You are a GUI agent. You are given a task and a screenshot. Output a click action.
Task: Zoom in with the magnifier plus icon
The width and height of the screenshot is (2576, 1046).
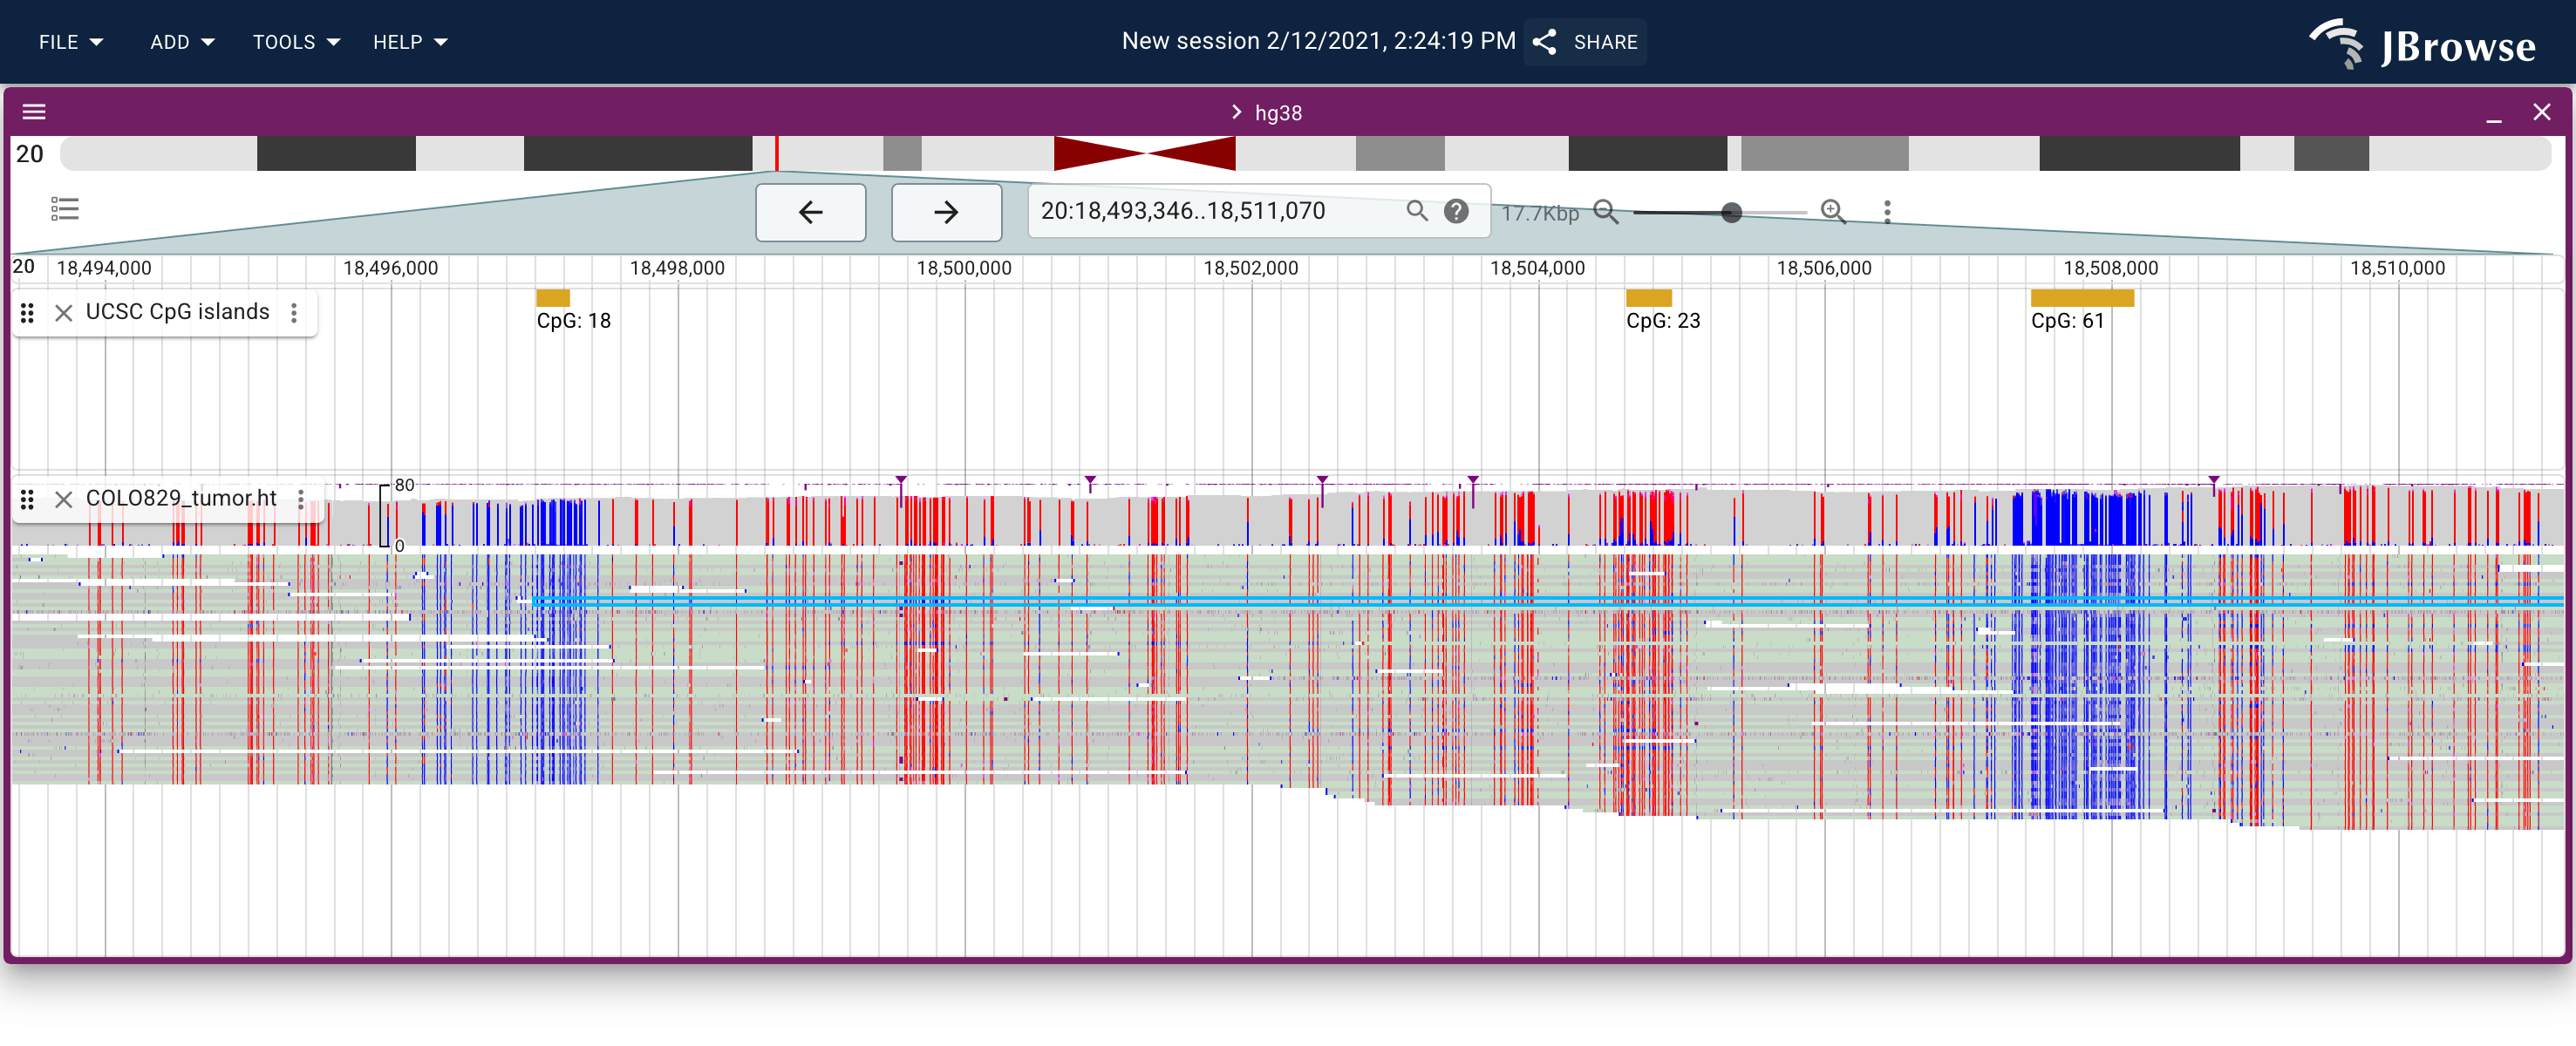pos(1832,211)
